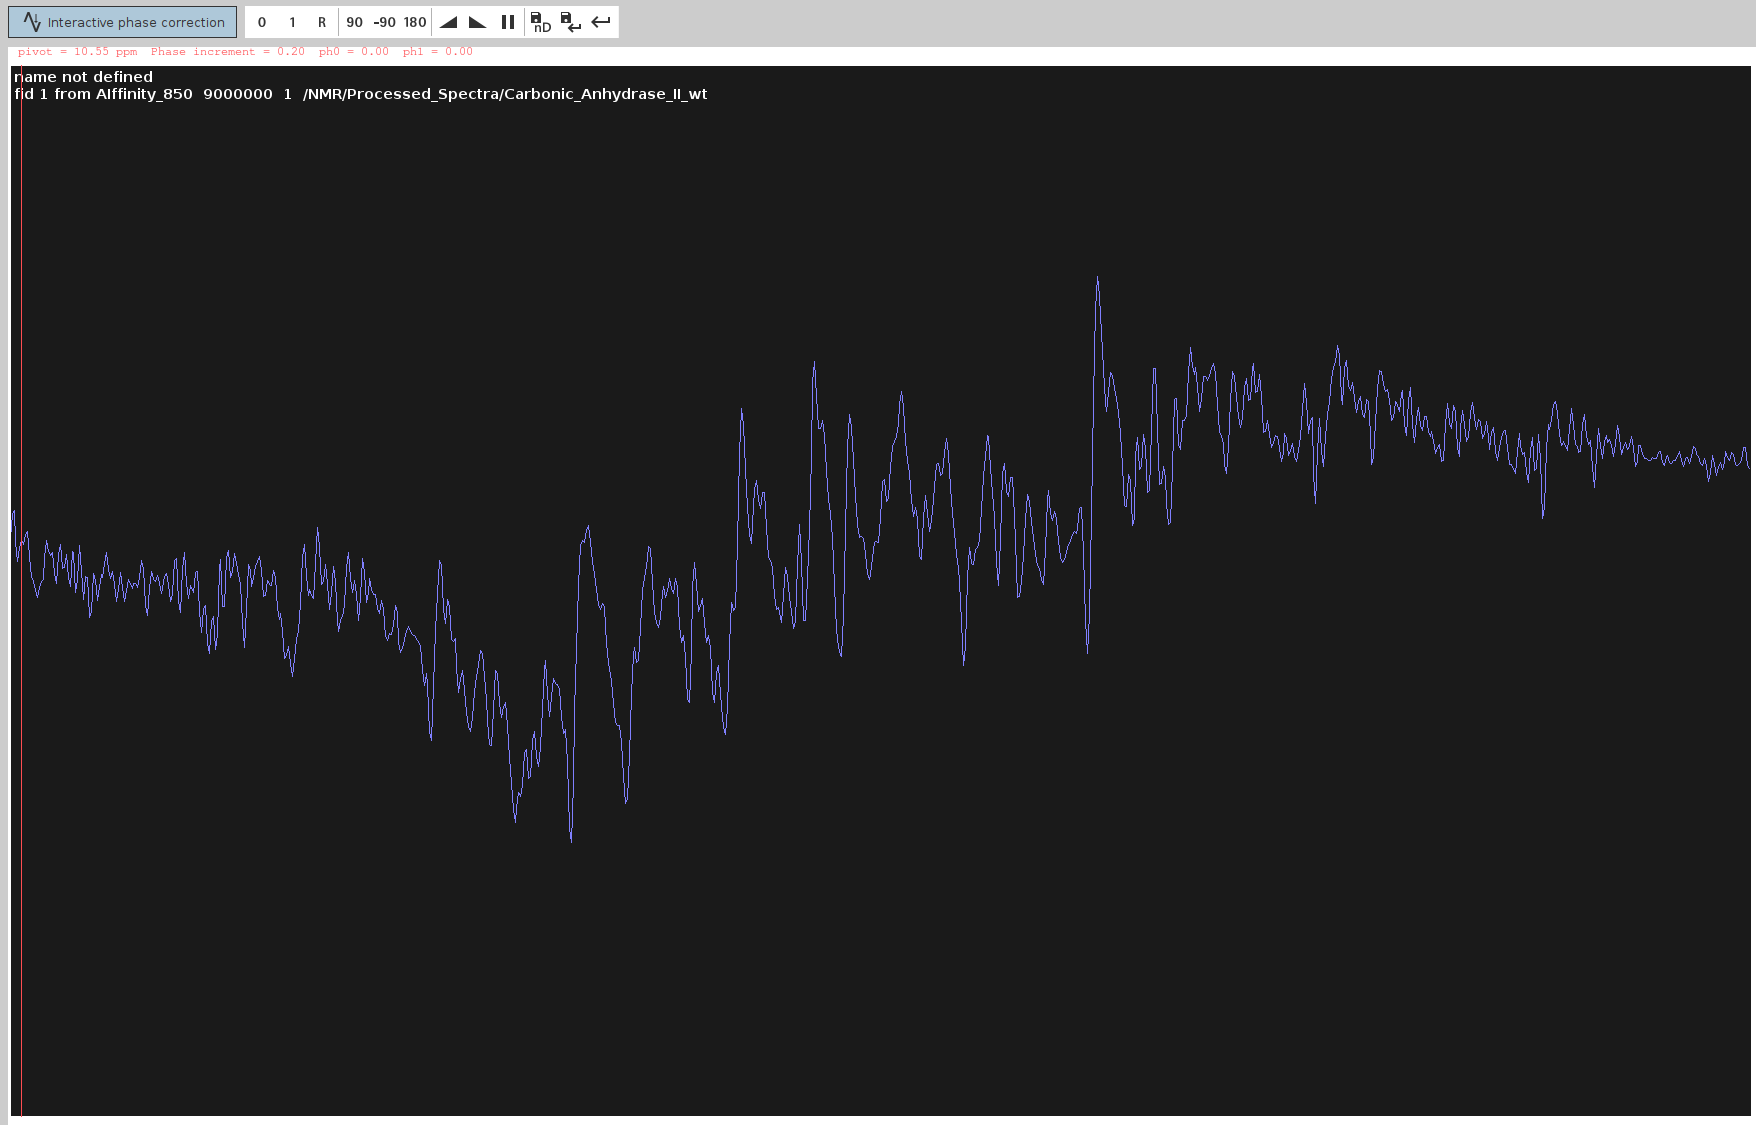Click save and return icon
This screenshot has height=1125, width=1756.
570,22
